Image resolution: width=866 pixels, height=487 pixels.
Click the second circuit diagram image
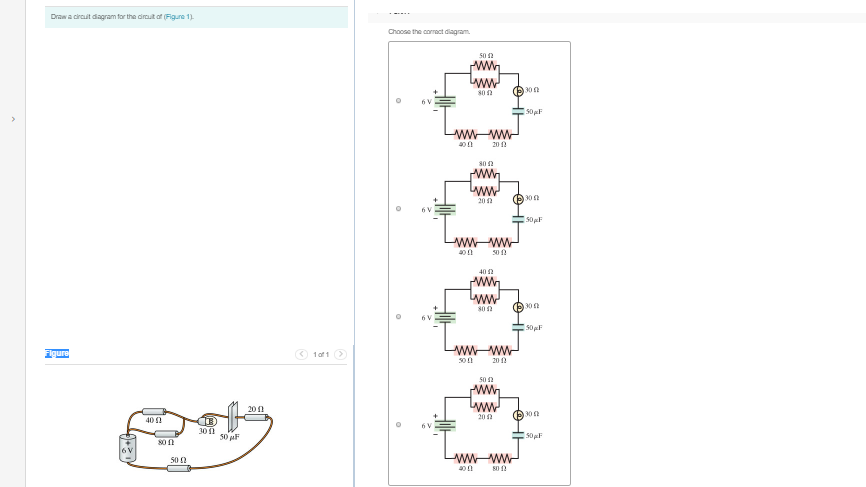[482, 209]
